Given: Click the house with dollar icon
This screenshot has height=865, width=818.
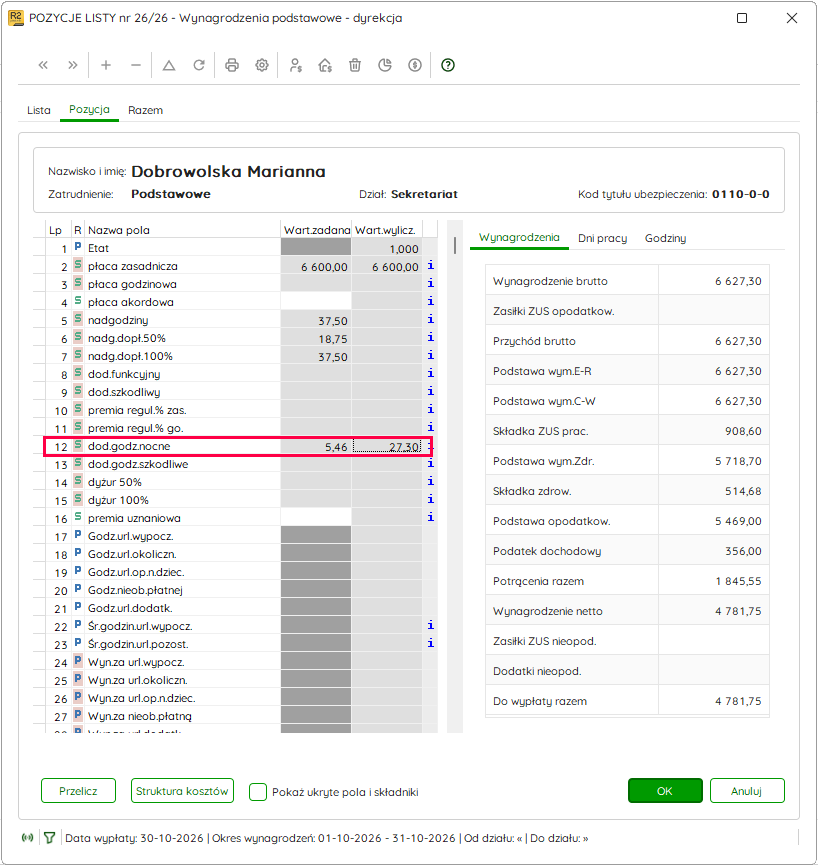Looking at the screenshot, I should point(325,65).
